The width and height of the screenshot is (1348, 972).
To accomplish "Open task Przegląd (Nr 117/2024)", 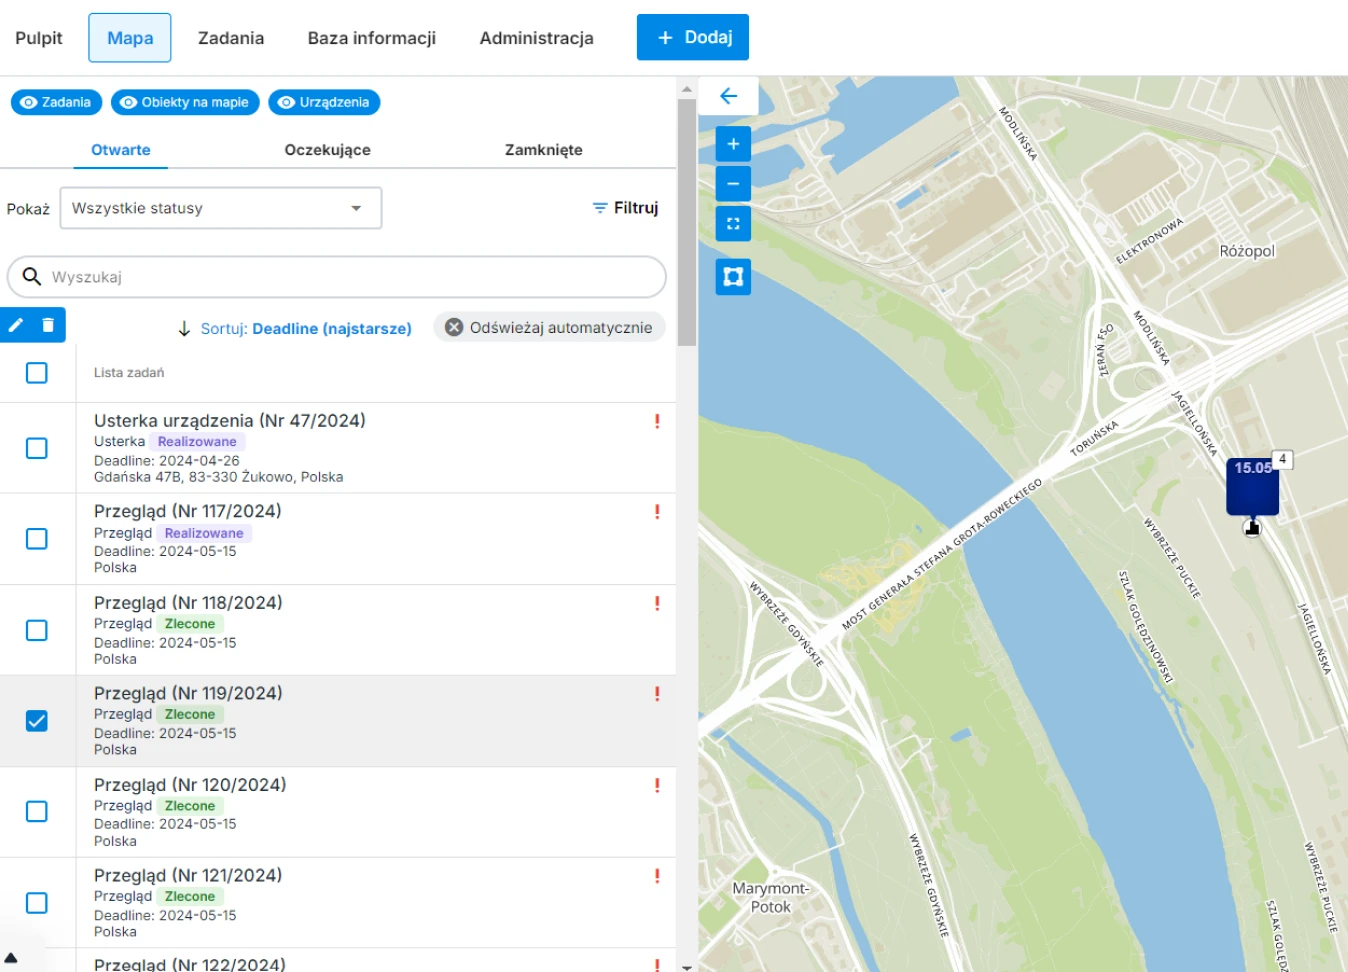I will [188, 511].
